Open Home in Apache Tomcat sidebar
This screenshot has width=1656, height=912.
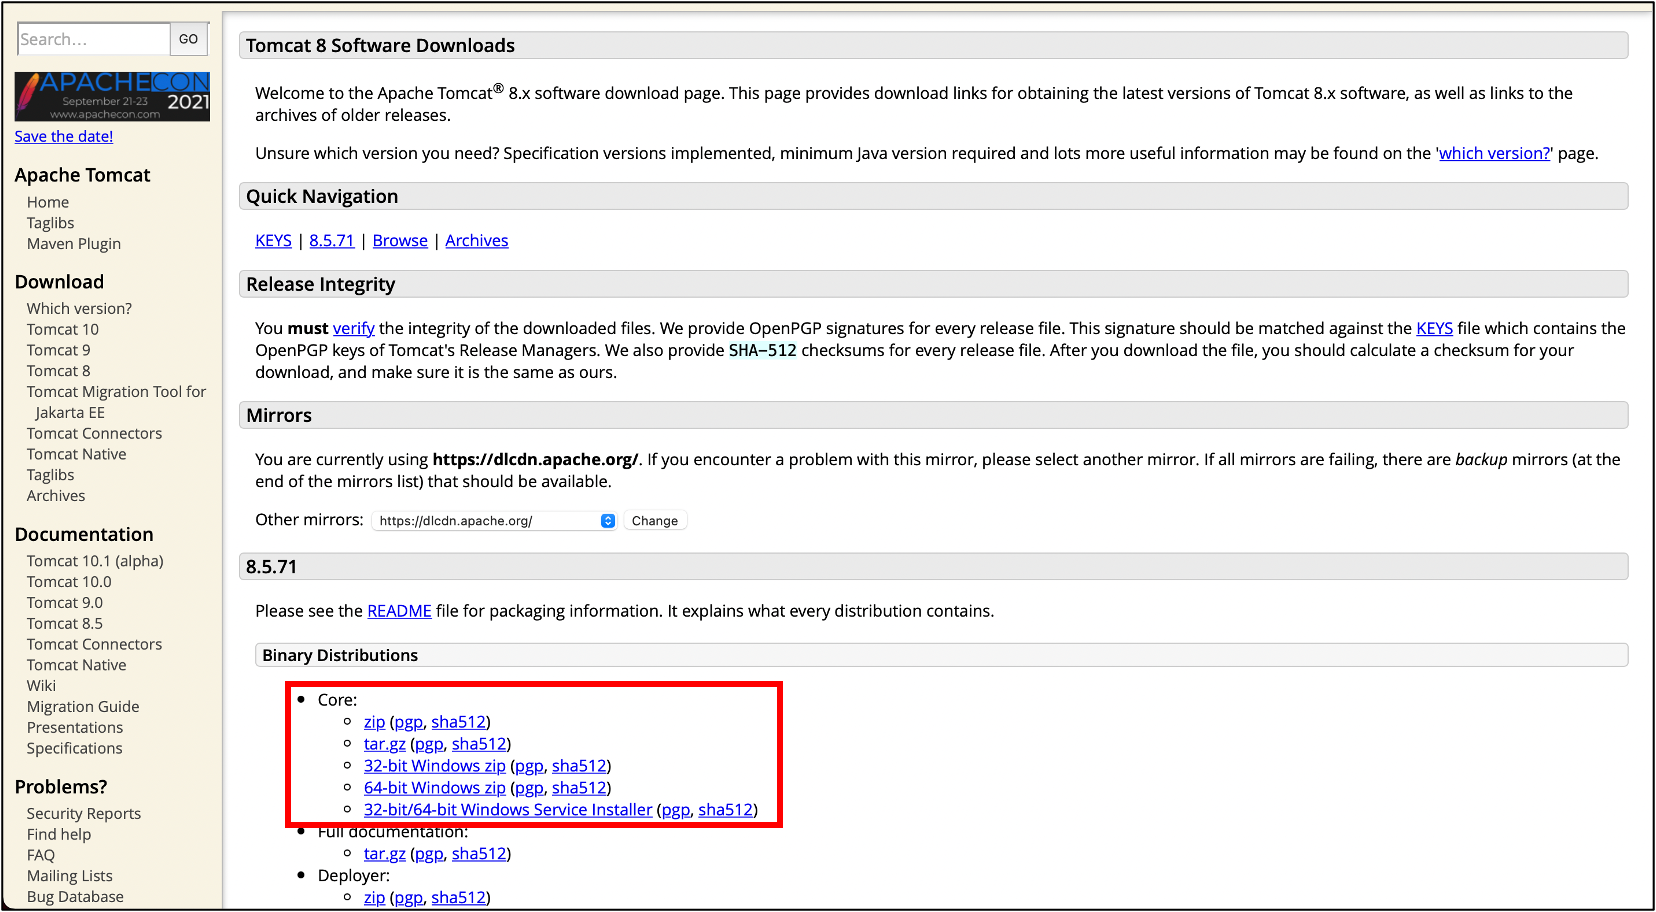48,202
